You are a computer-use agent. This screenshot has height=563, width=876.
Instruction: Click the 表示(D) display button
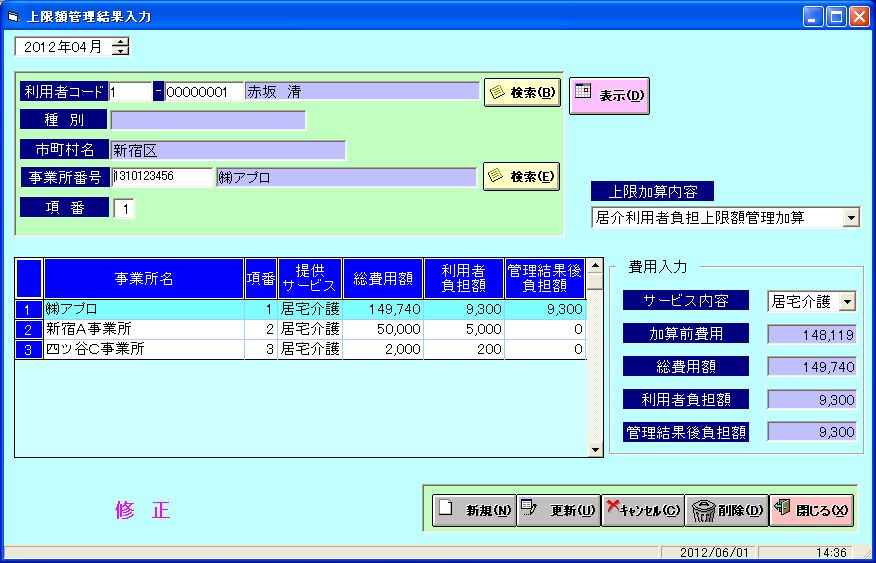610,96
